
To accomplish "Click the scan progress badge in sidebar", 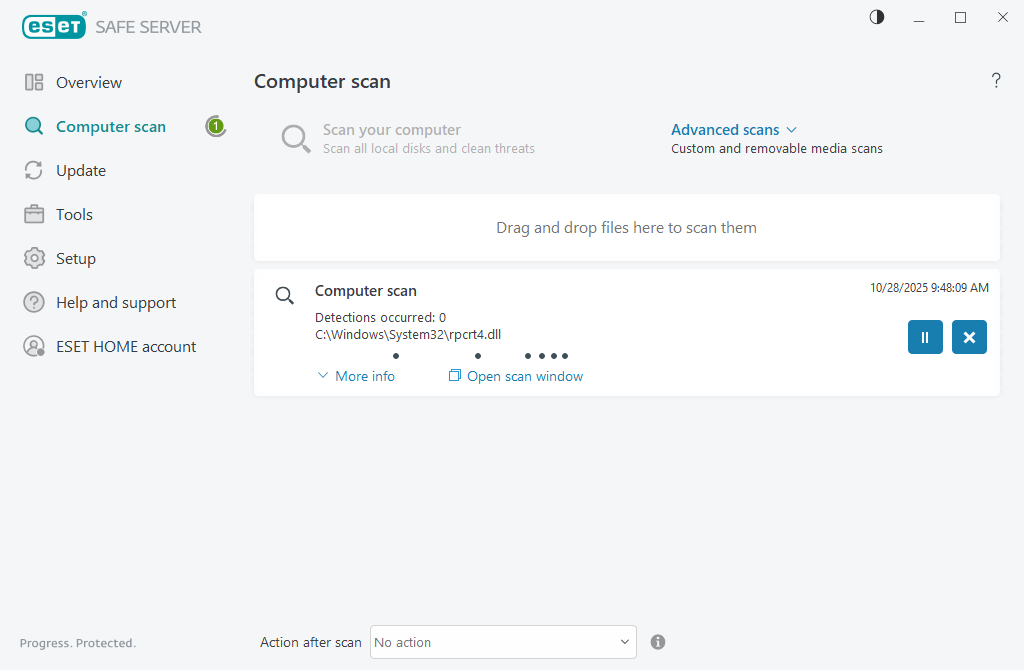I will [215, 127].
